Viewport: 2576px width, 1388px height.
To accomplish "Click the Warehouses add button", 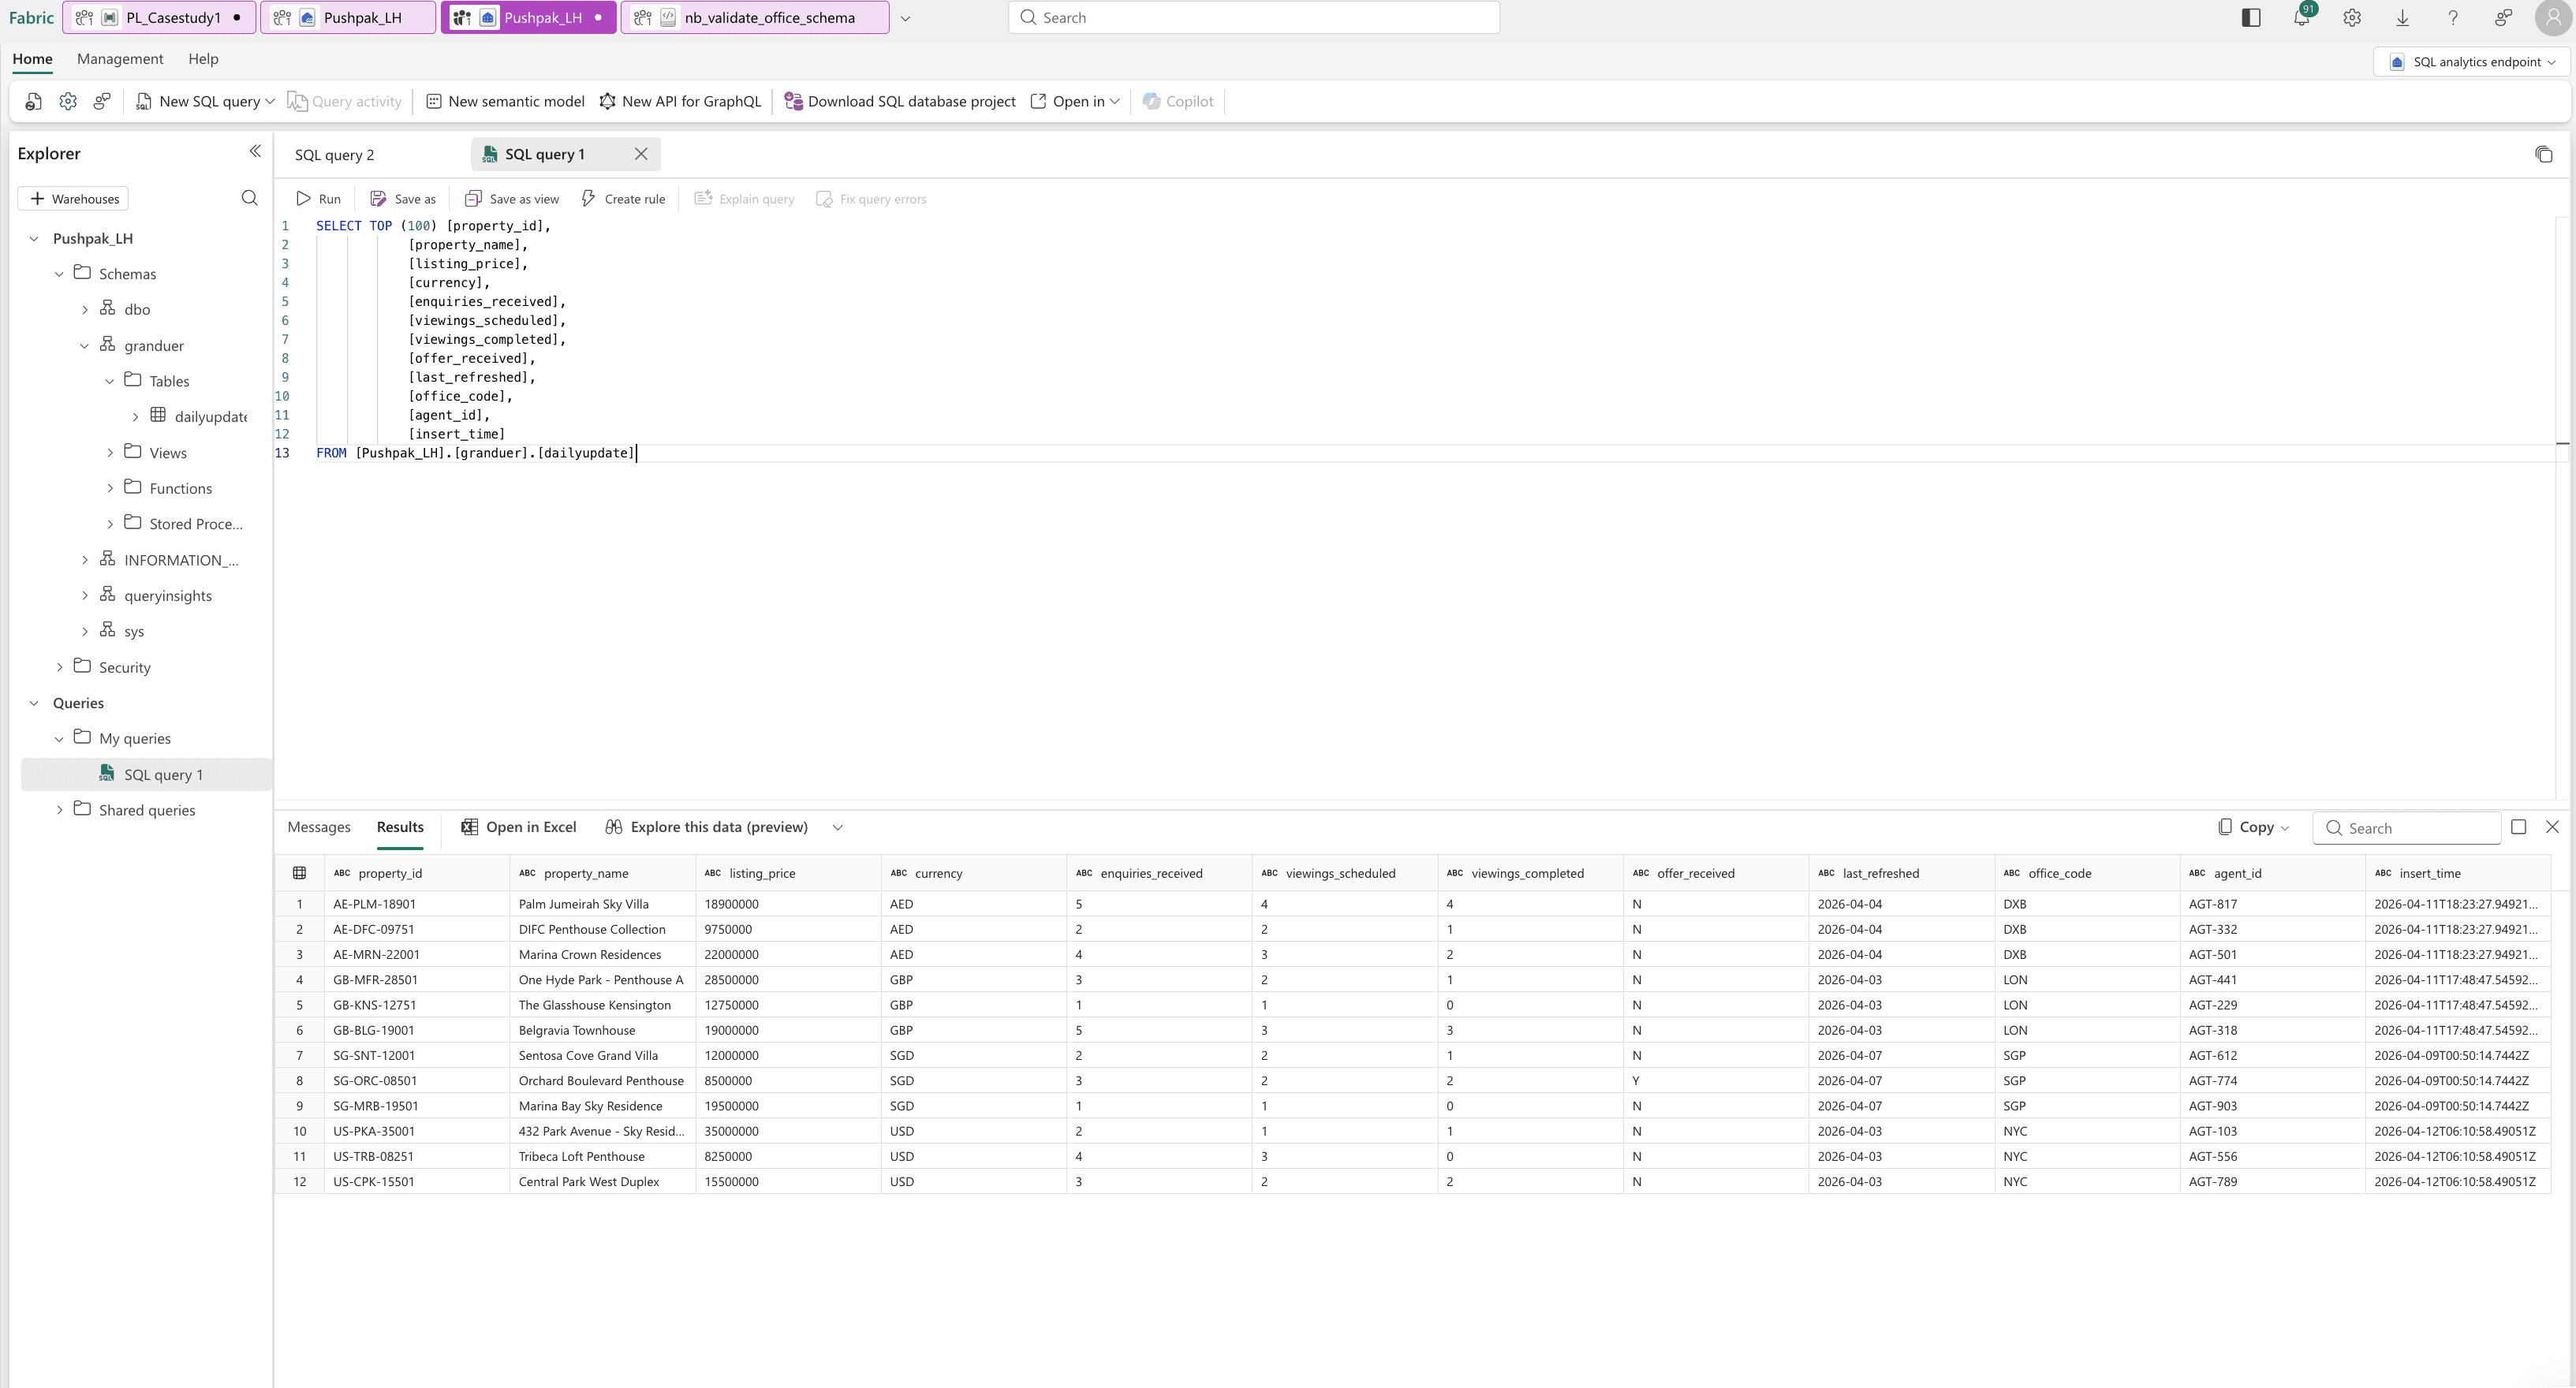I will coord(74,199).
